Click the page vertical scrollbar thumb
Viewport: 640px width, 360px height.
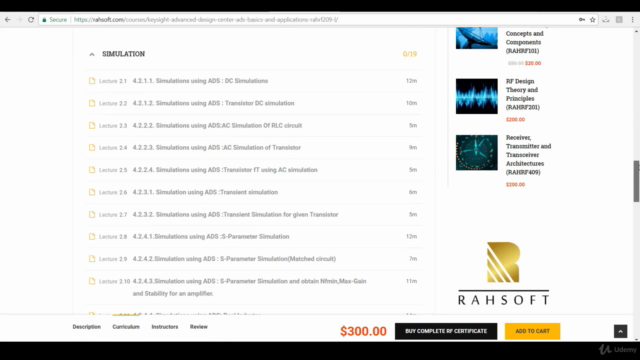click(636, 181)
